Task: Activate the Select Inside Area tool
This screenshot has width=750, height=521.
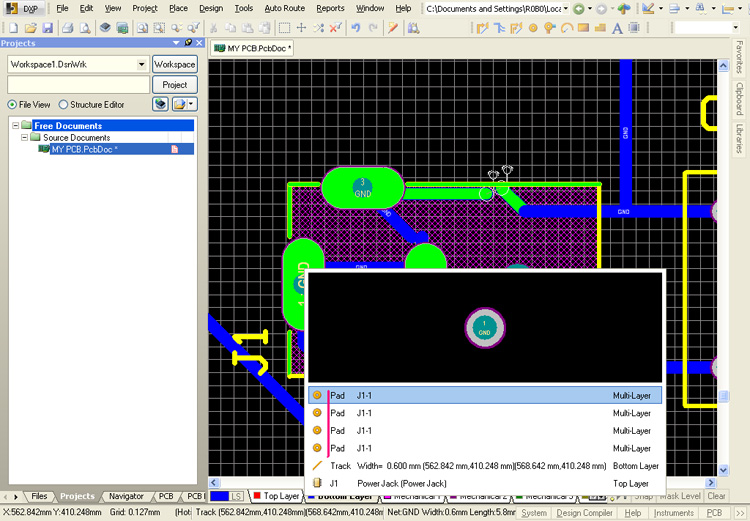Action: pyautogui.click(x=284, y=28)
